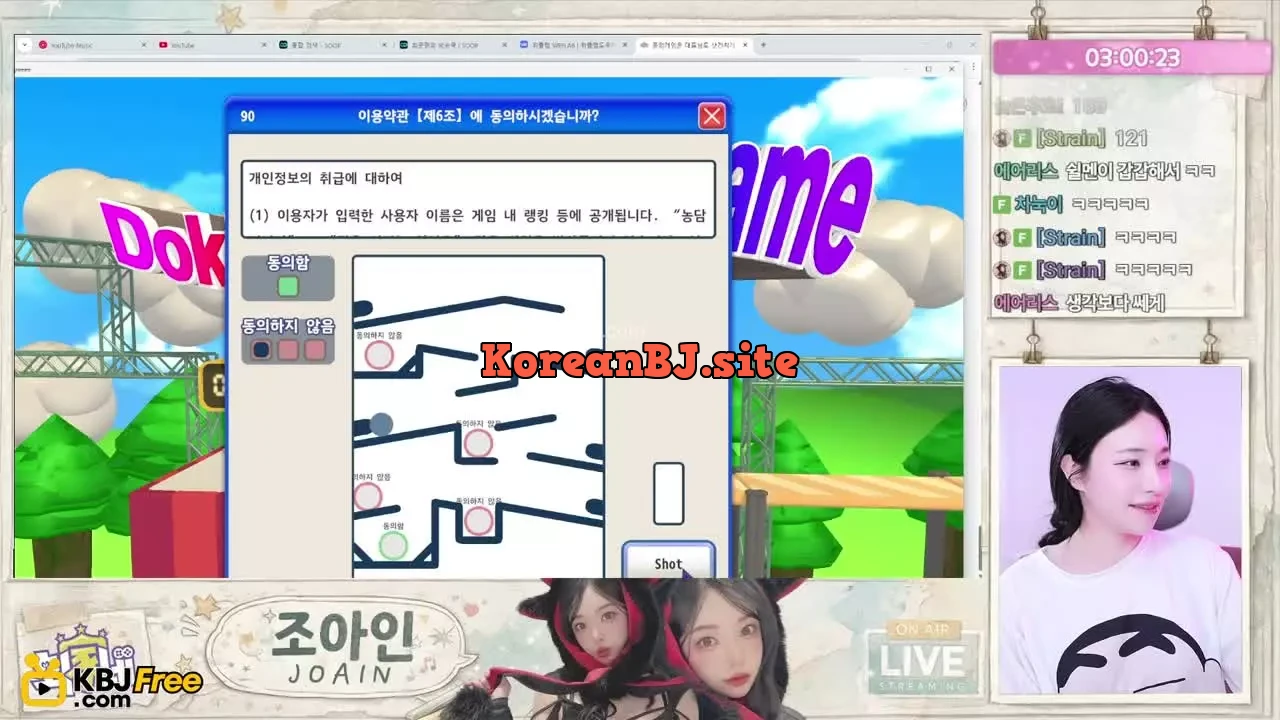The height and width of the screenshot is (720, 1280).
Task: Click the Shot button
Action: pos(668,562)
